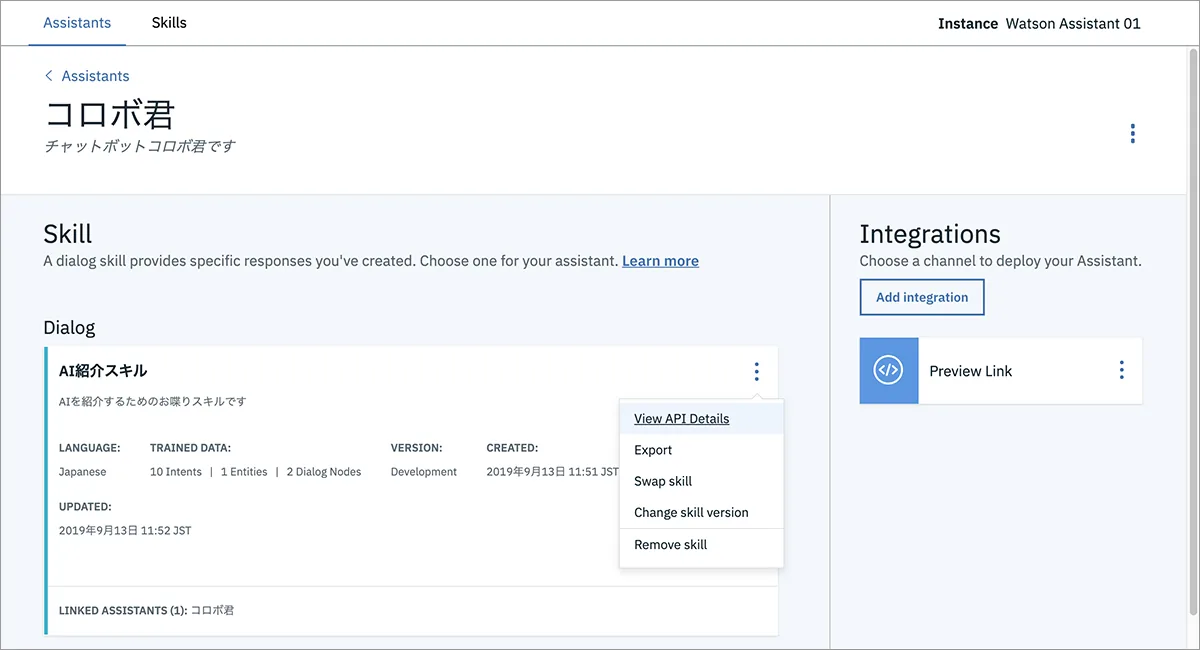Viewport: 1200px width, 650px height.
Task: Click the Japanese language value
Action: tap(82, 472)
